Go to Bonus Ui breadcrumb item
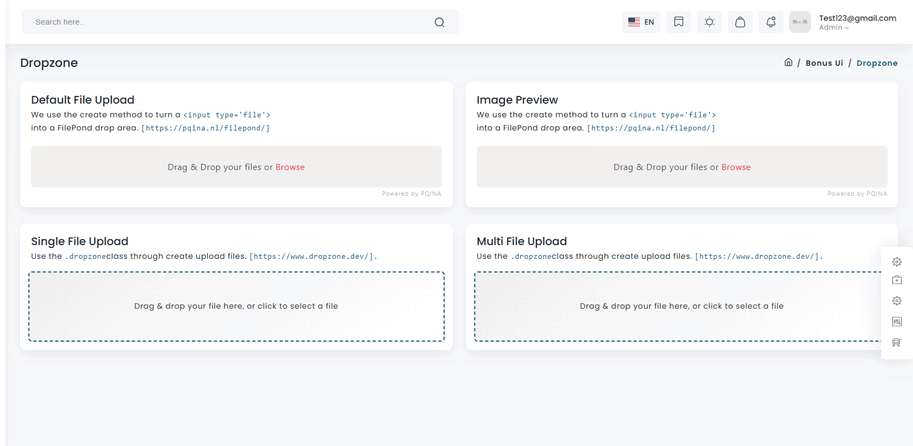The width and height of the screenshot is (913, 446). point(824,63)
